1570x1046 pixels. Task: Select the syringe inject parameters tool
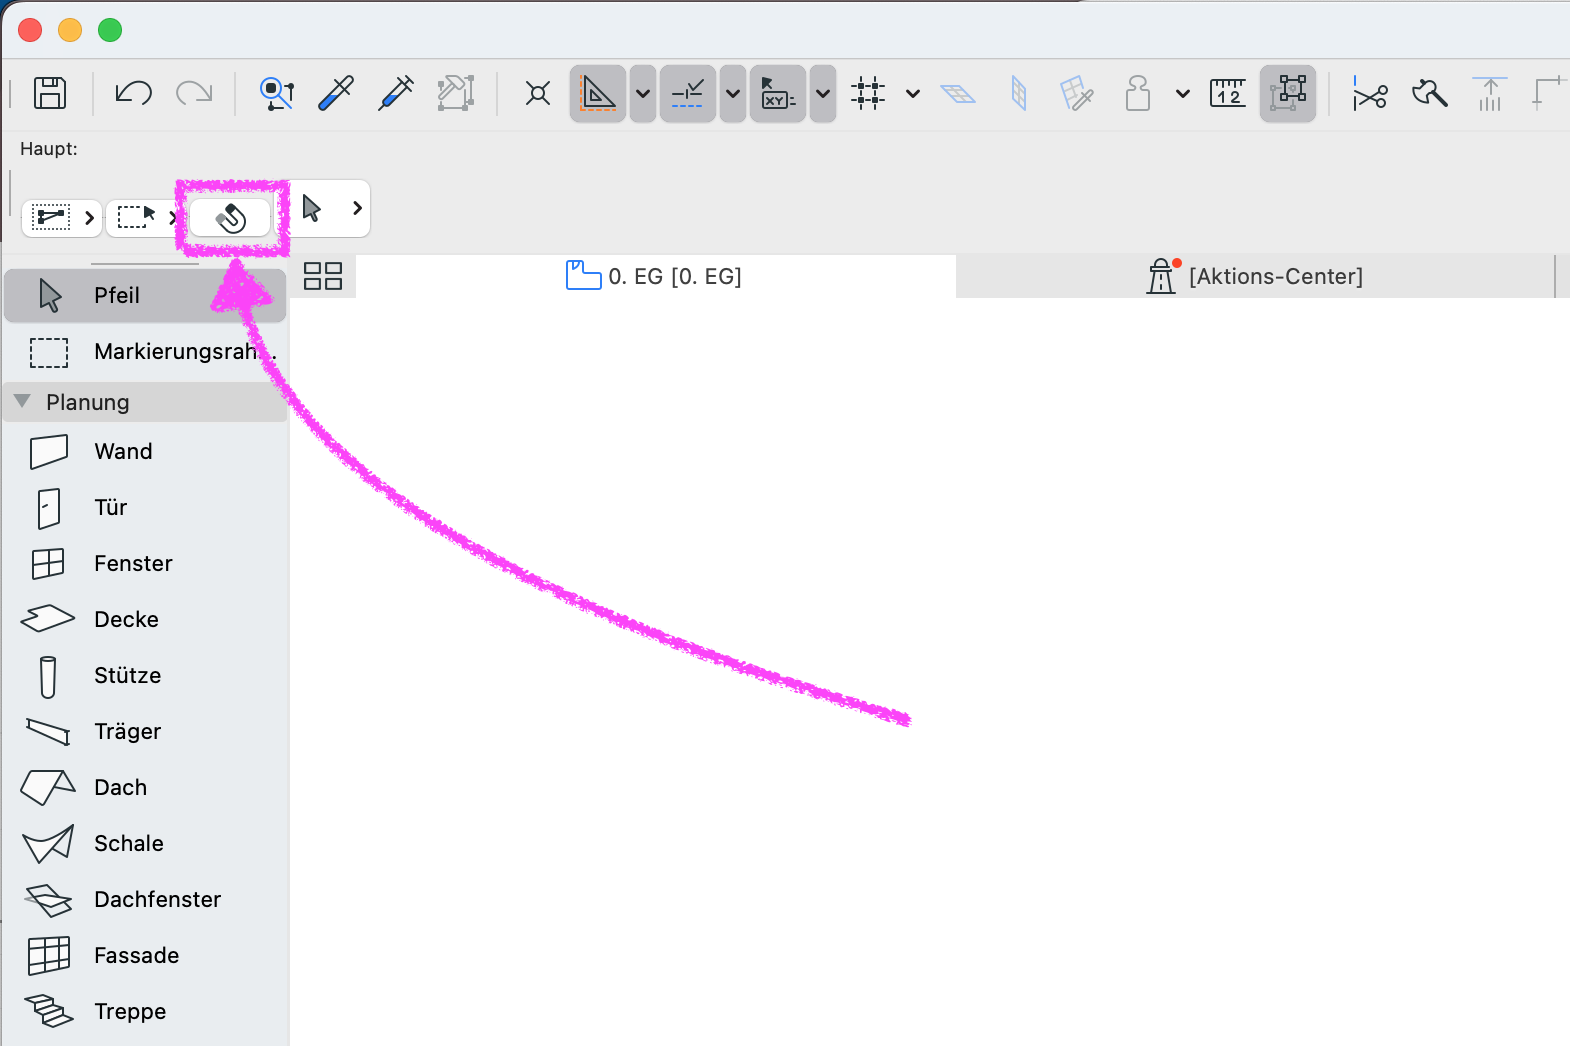396,93
